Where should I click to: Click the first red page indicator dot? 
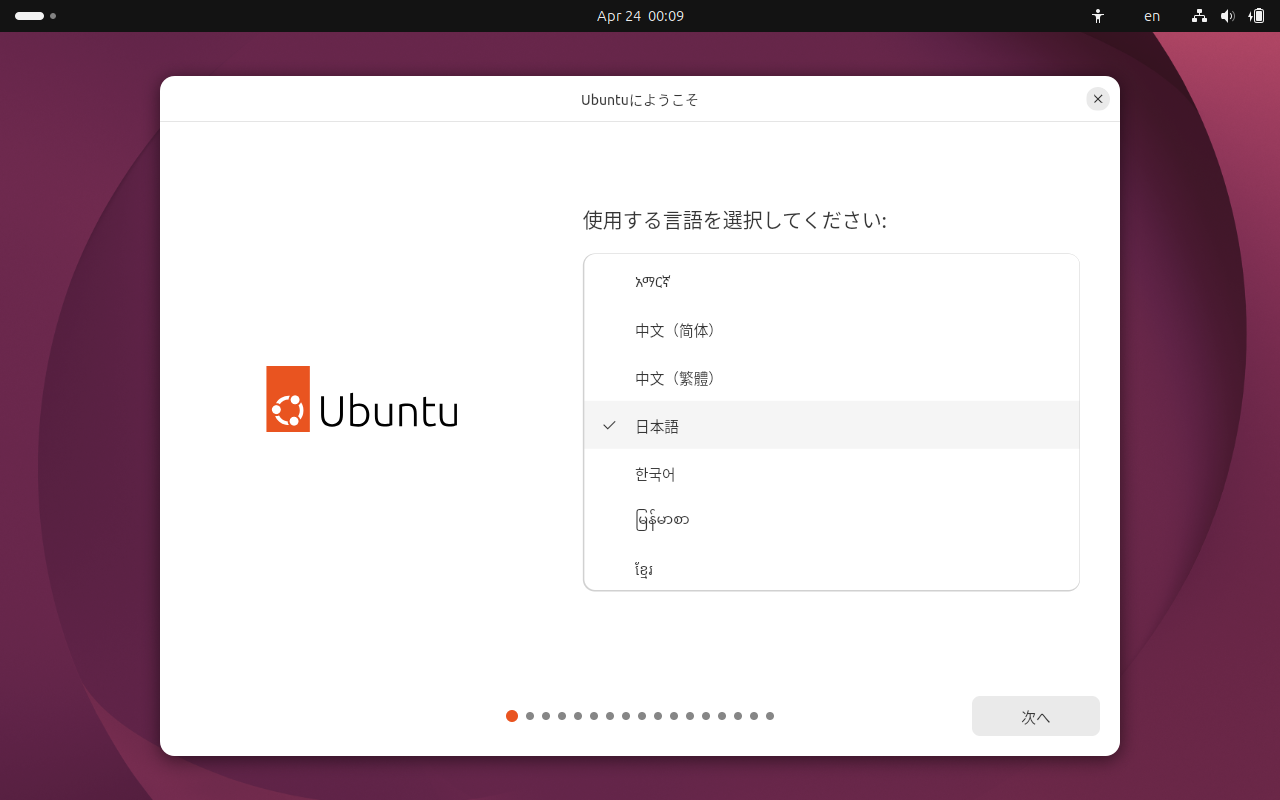[512, 716]
